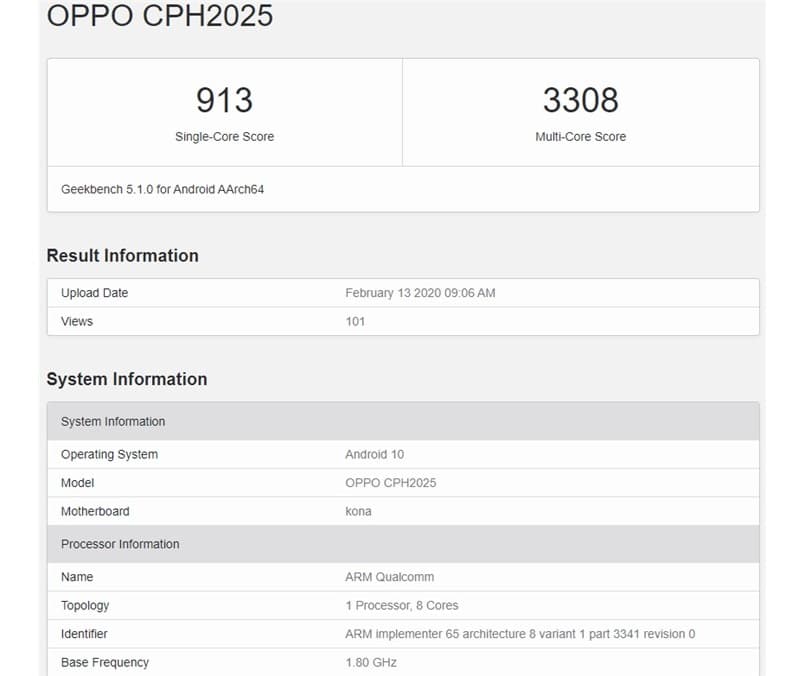Click the Base Frequency row label
800x676 pixels.
(x=105, y=662)
